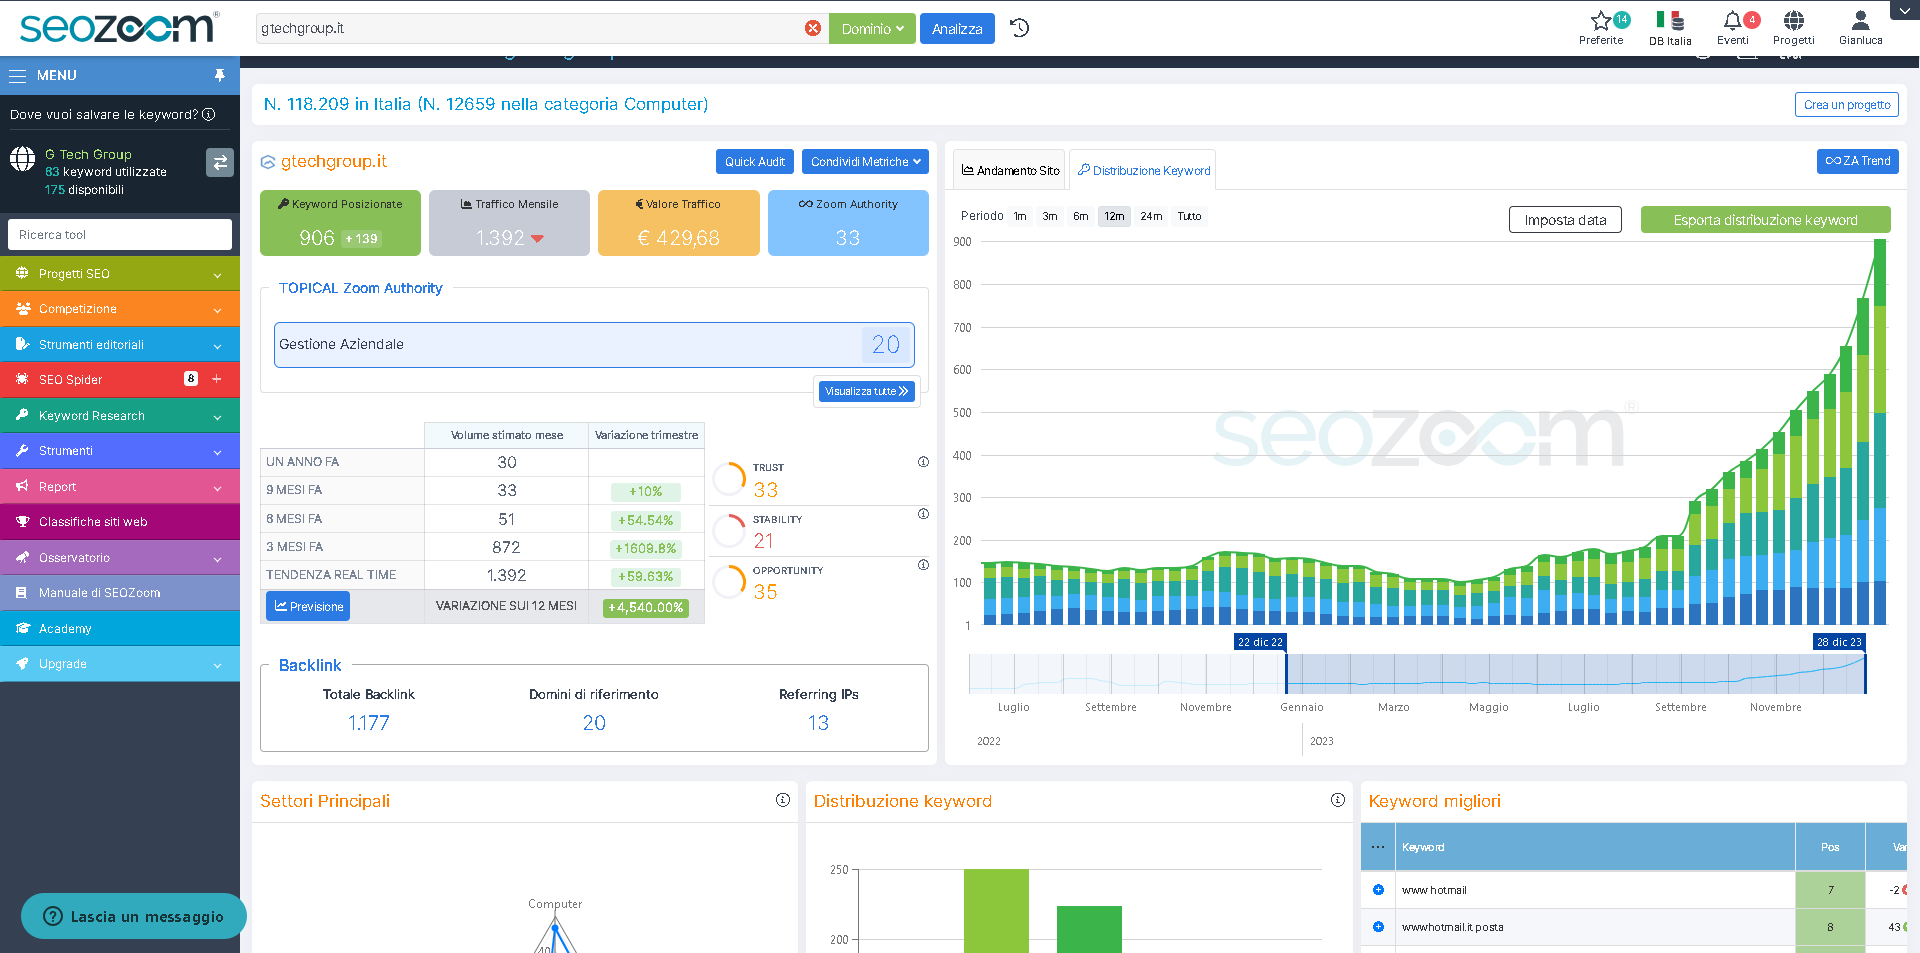
Task: Click the DB Italia flag icon
Action: (x=1669, y=20)
